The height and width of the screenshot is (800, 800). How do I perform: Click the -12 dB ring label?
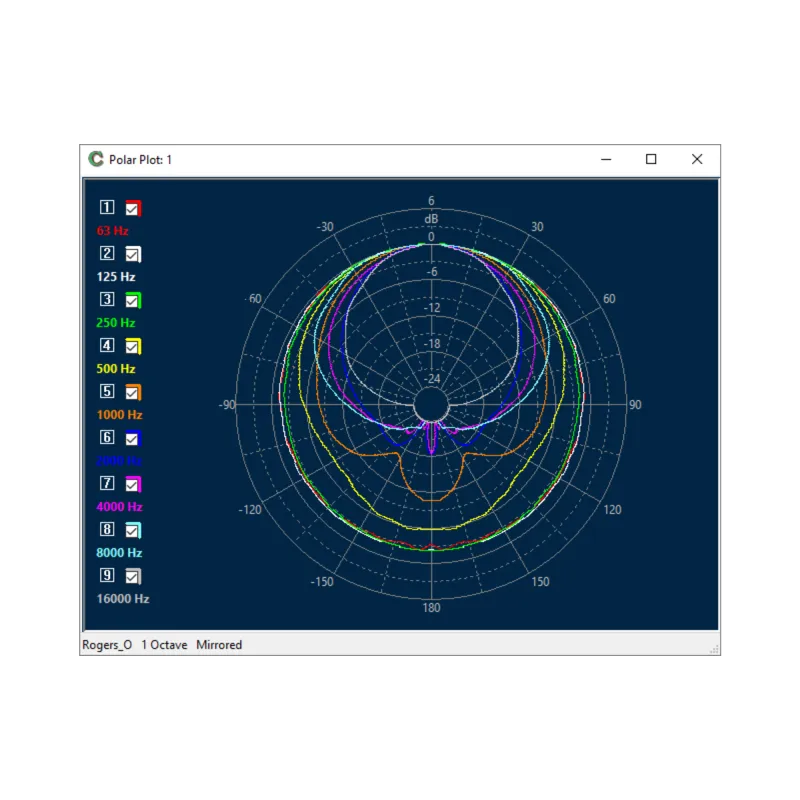pyautogui.click(x=432, y=308)
